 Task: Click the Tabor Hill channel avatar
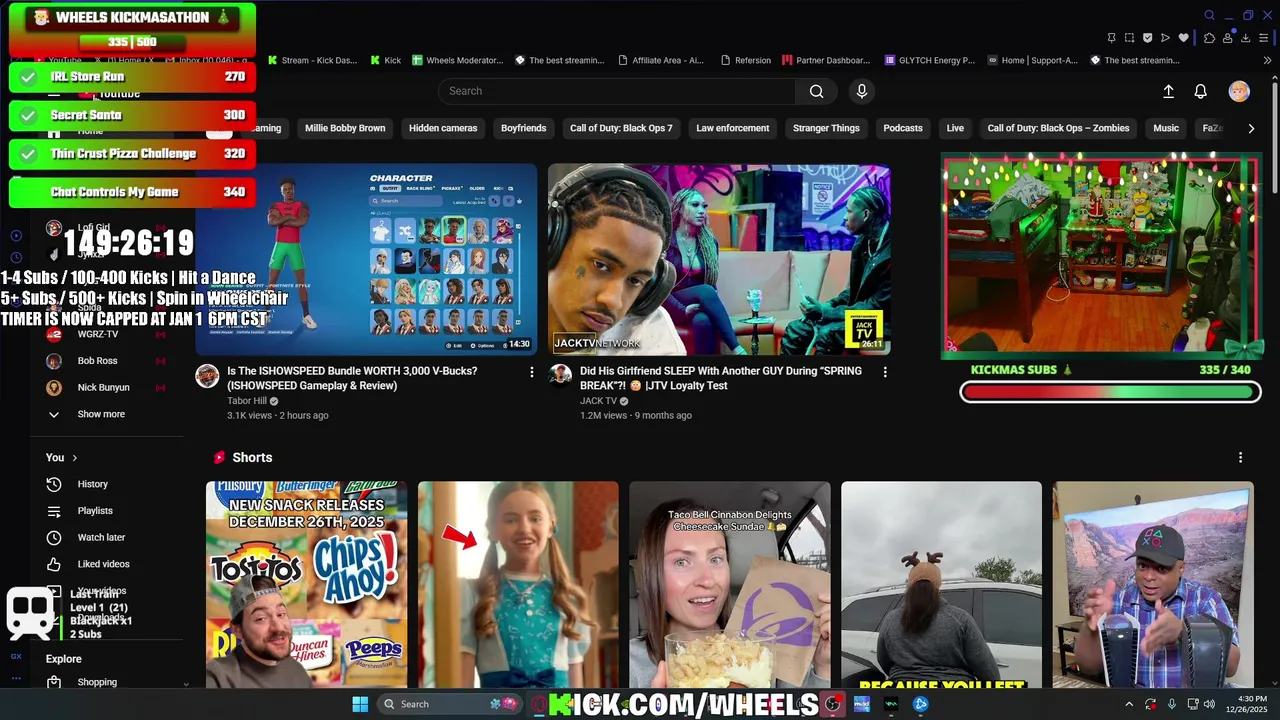(x=207, y=376)
